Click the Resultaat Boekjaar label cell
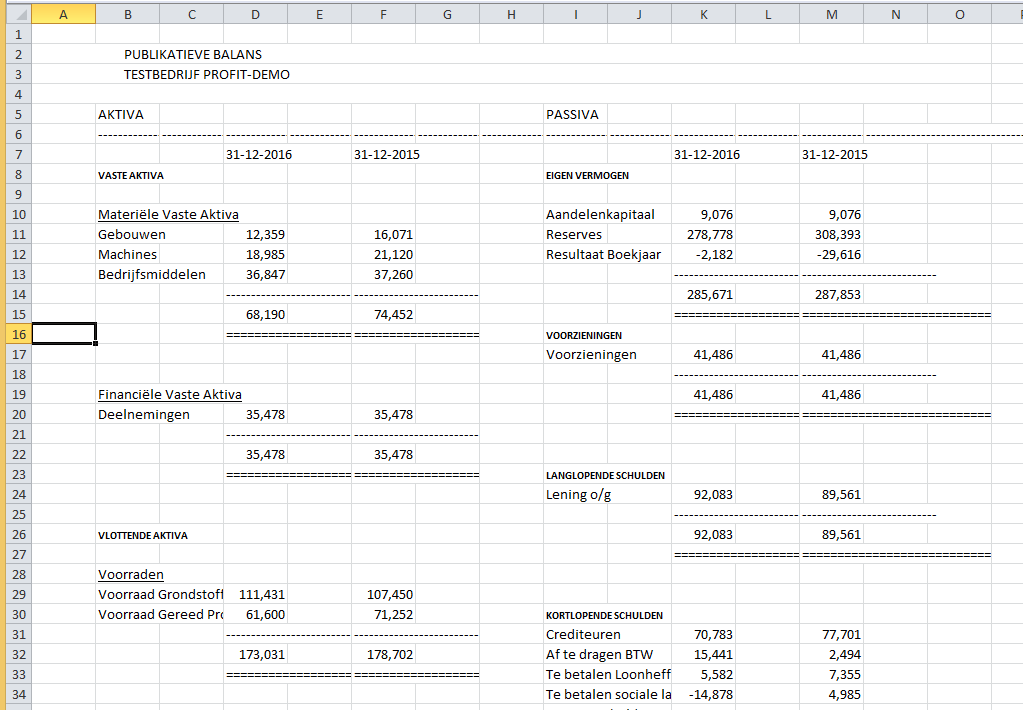The height and width of the screenshot is (710, 1023). pos(603,255)
